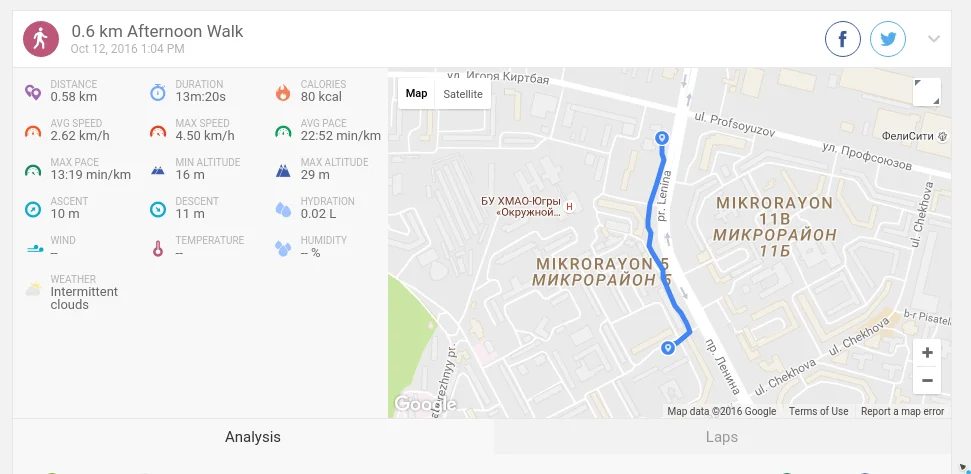The width and height of the screenshot is (971, 474).
Task: Share the workout on Twitter
Action: pyautogui.click(x=888, y=39)
